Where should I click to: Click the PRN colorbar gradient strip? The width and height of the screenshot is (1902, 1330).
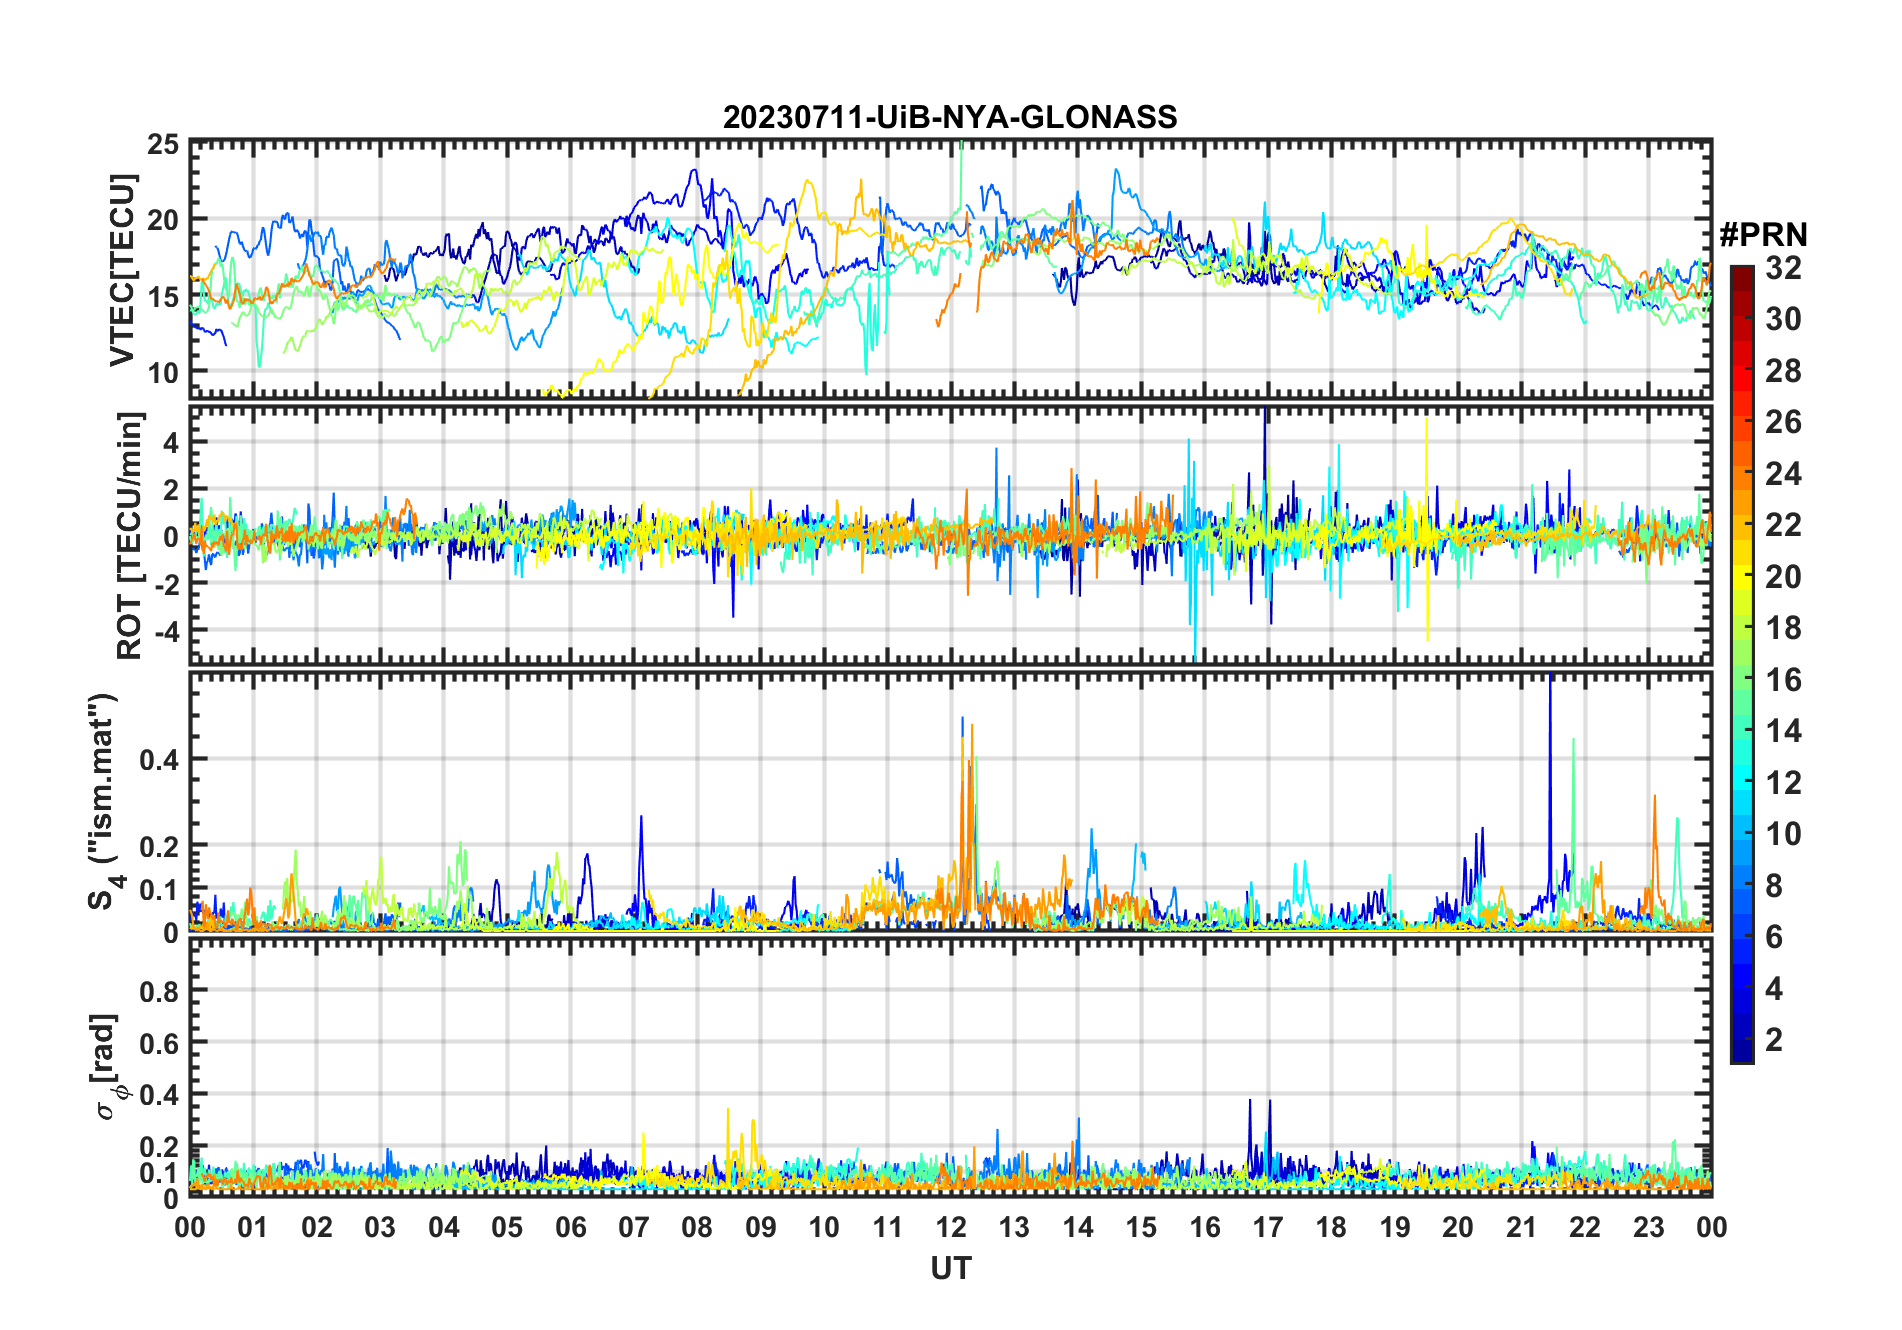(1741, 664)
